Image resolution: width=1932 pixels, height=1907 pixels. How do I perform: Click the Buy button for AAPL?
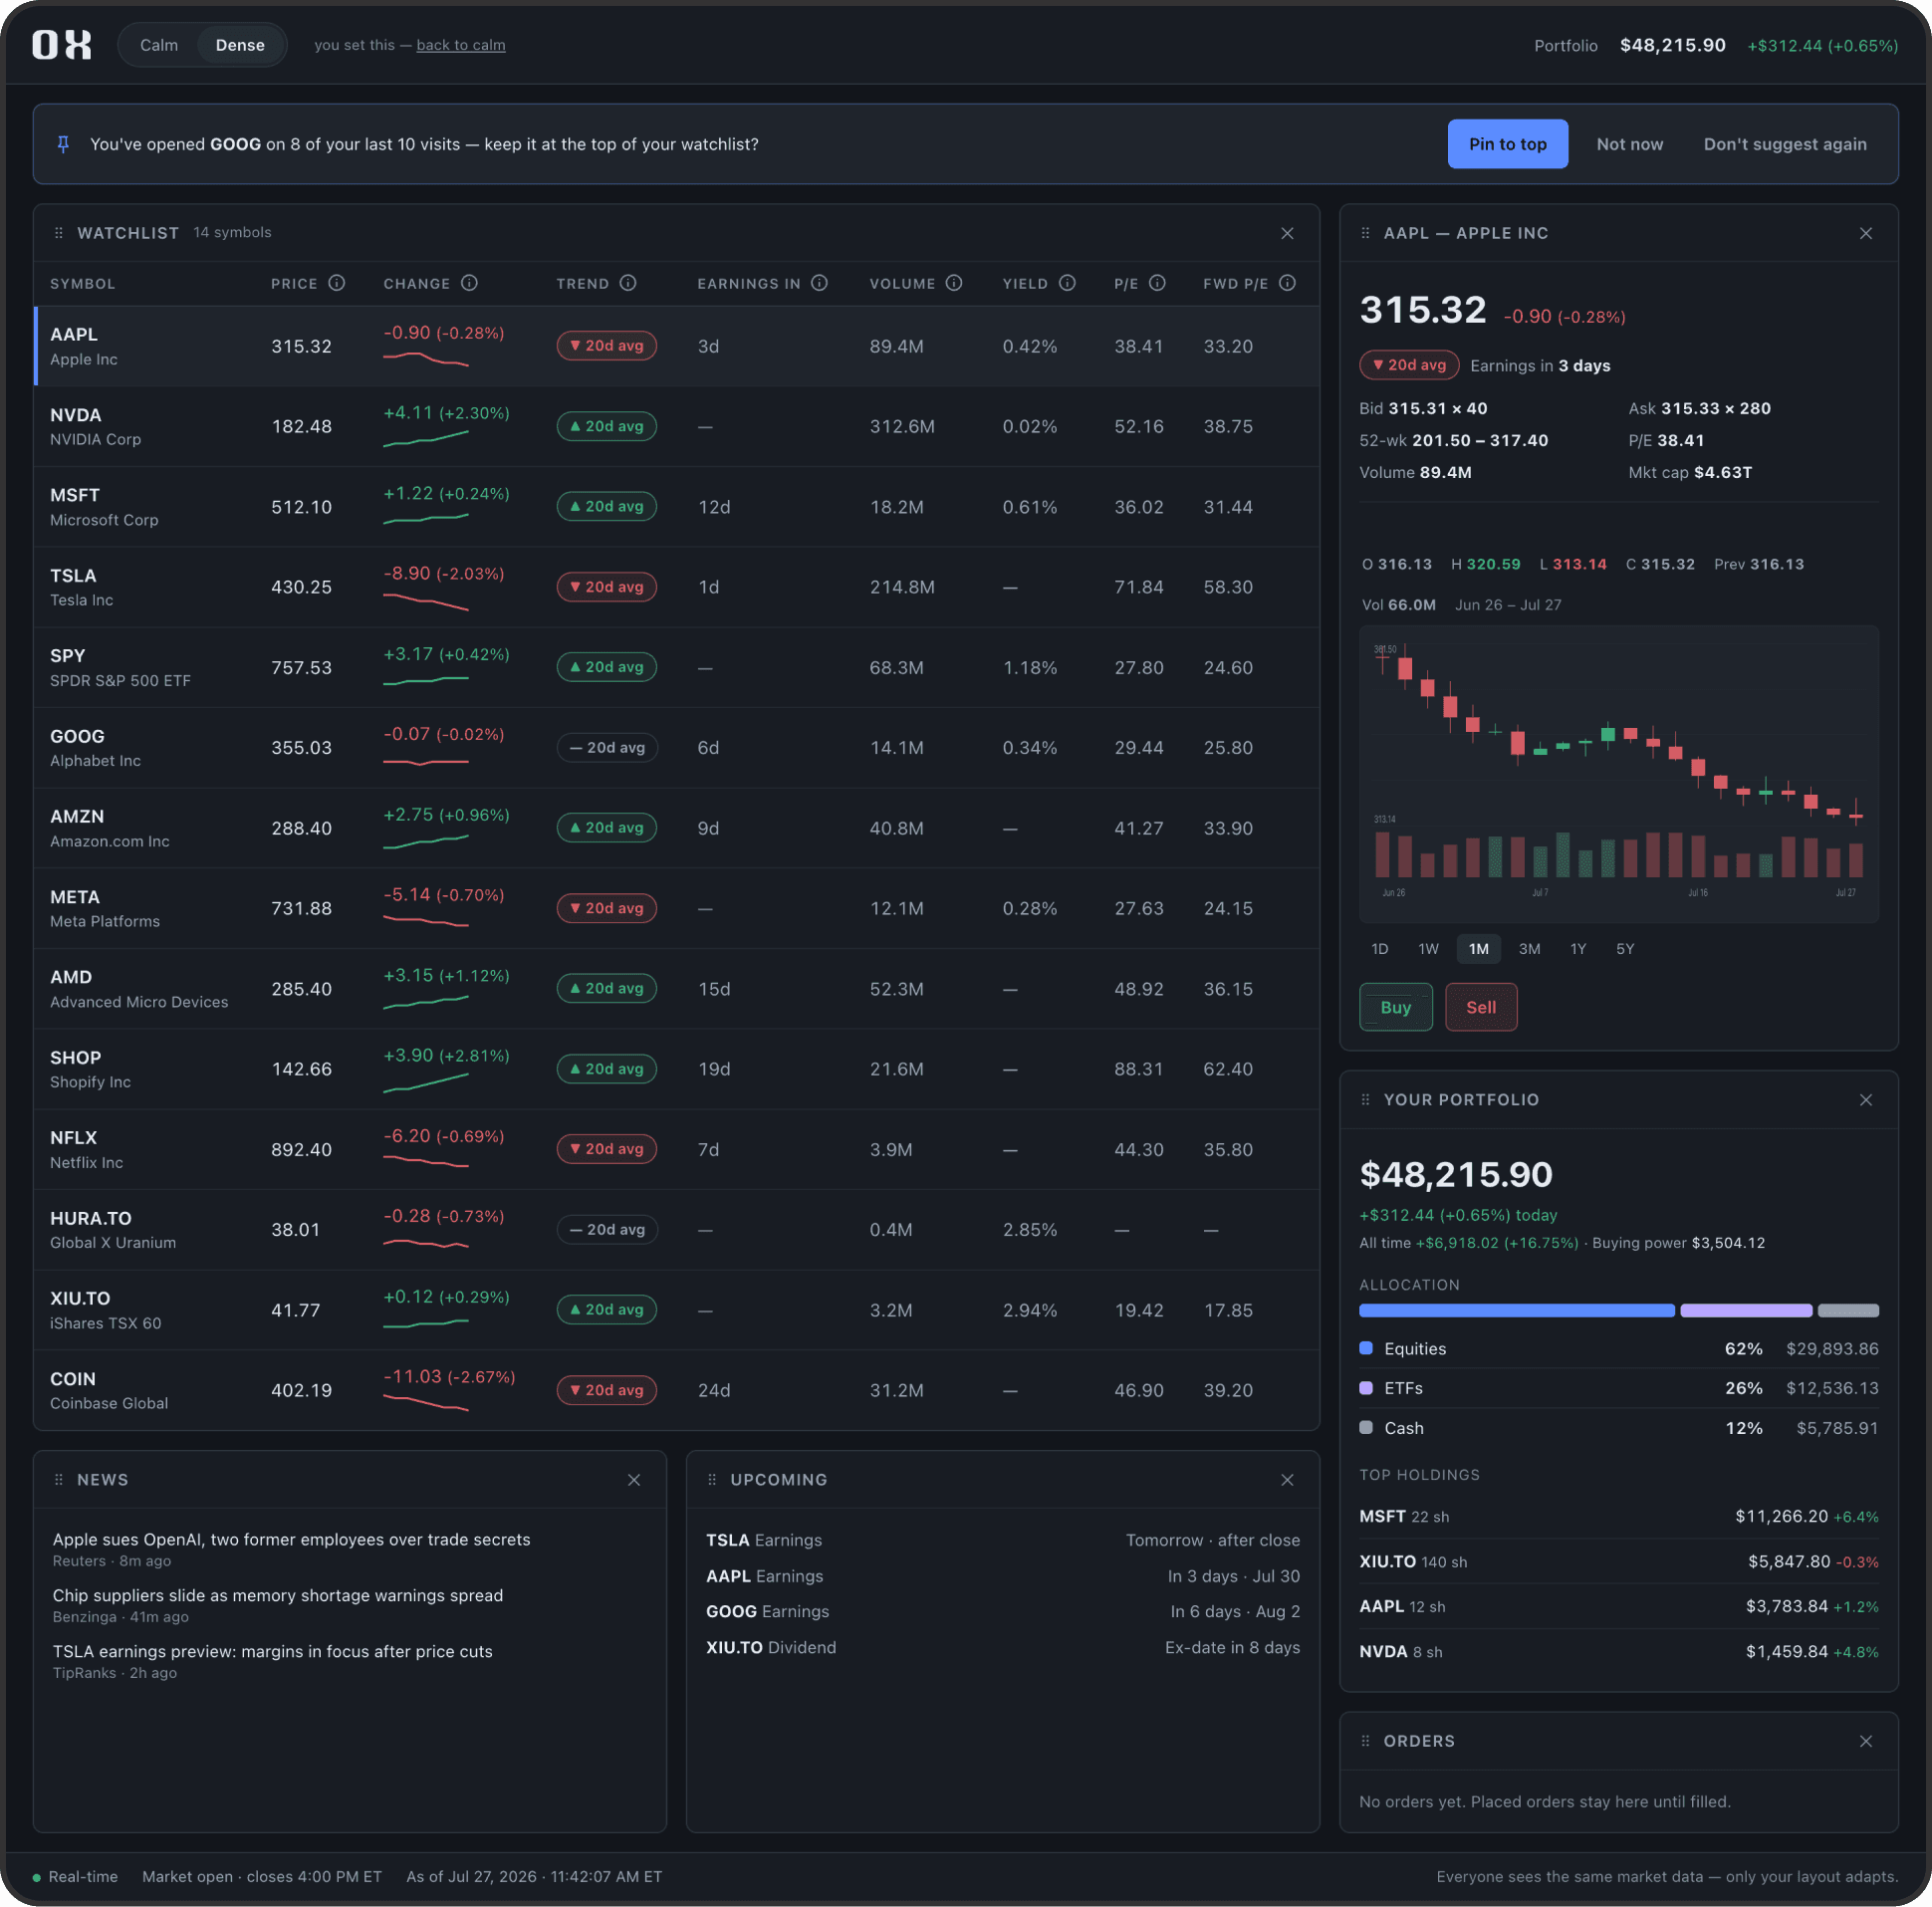(1395, 1006)
